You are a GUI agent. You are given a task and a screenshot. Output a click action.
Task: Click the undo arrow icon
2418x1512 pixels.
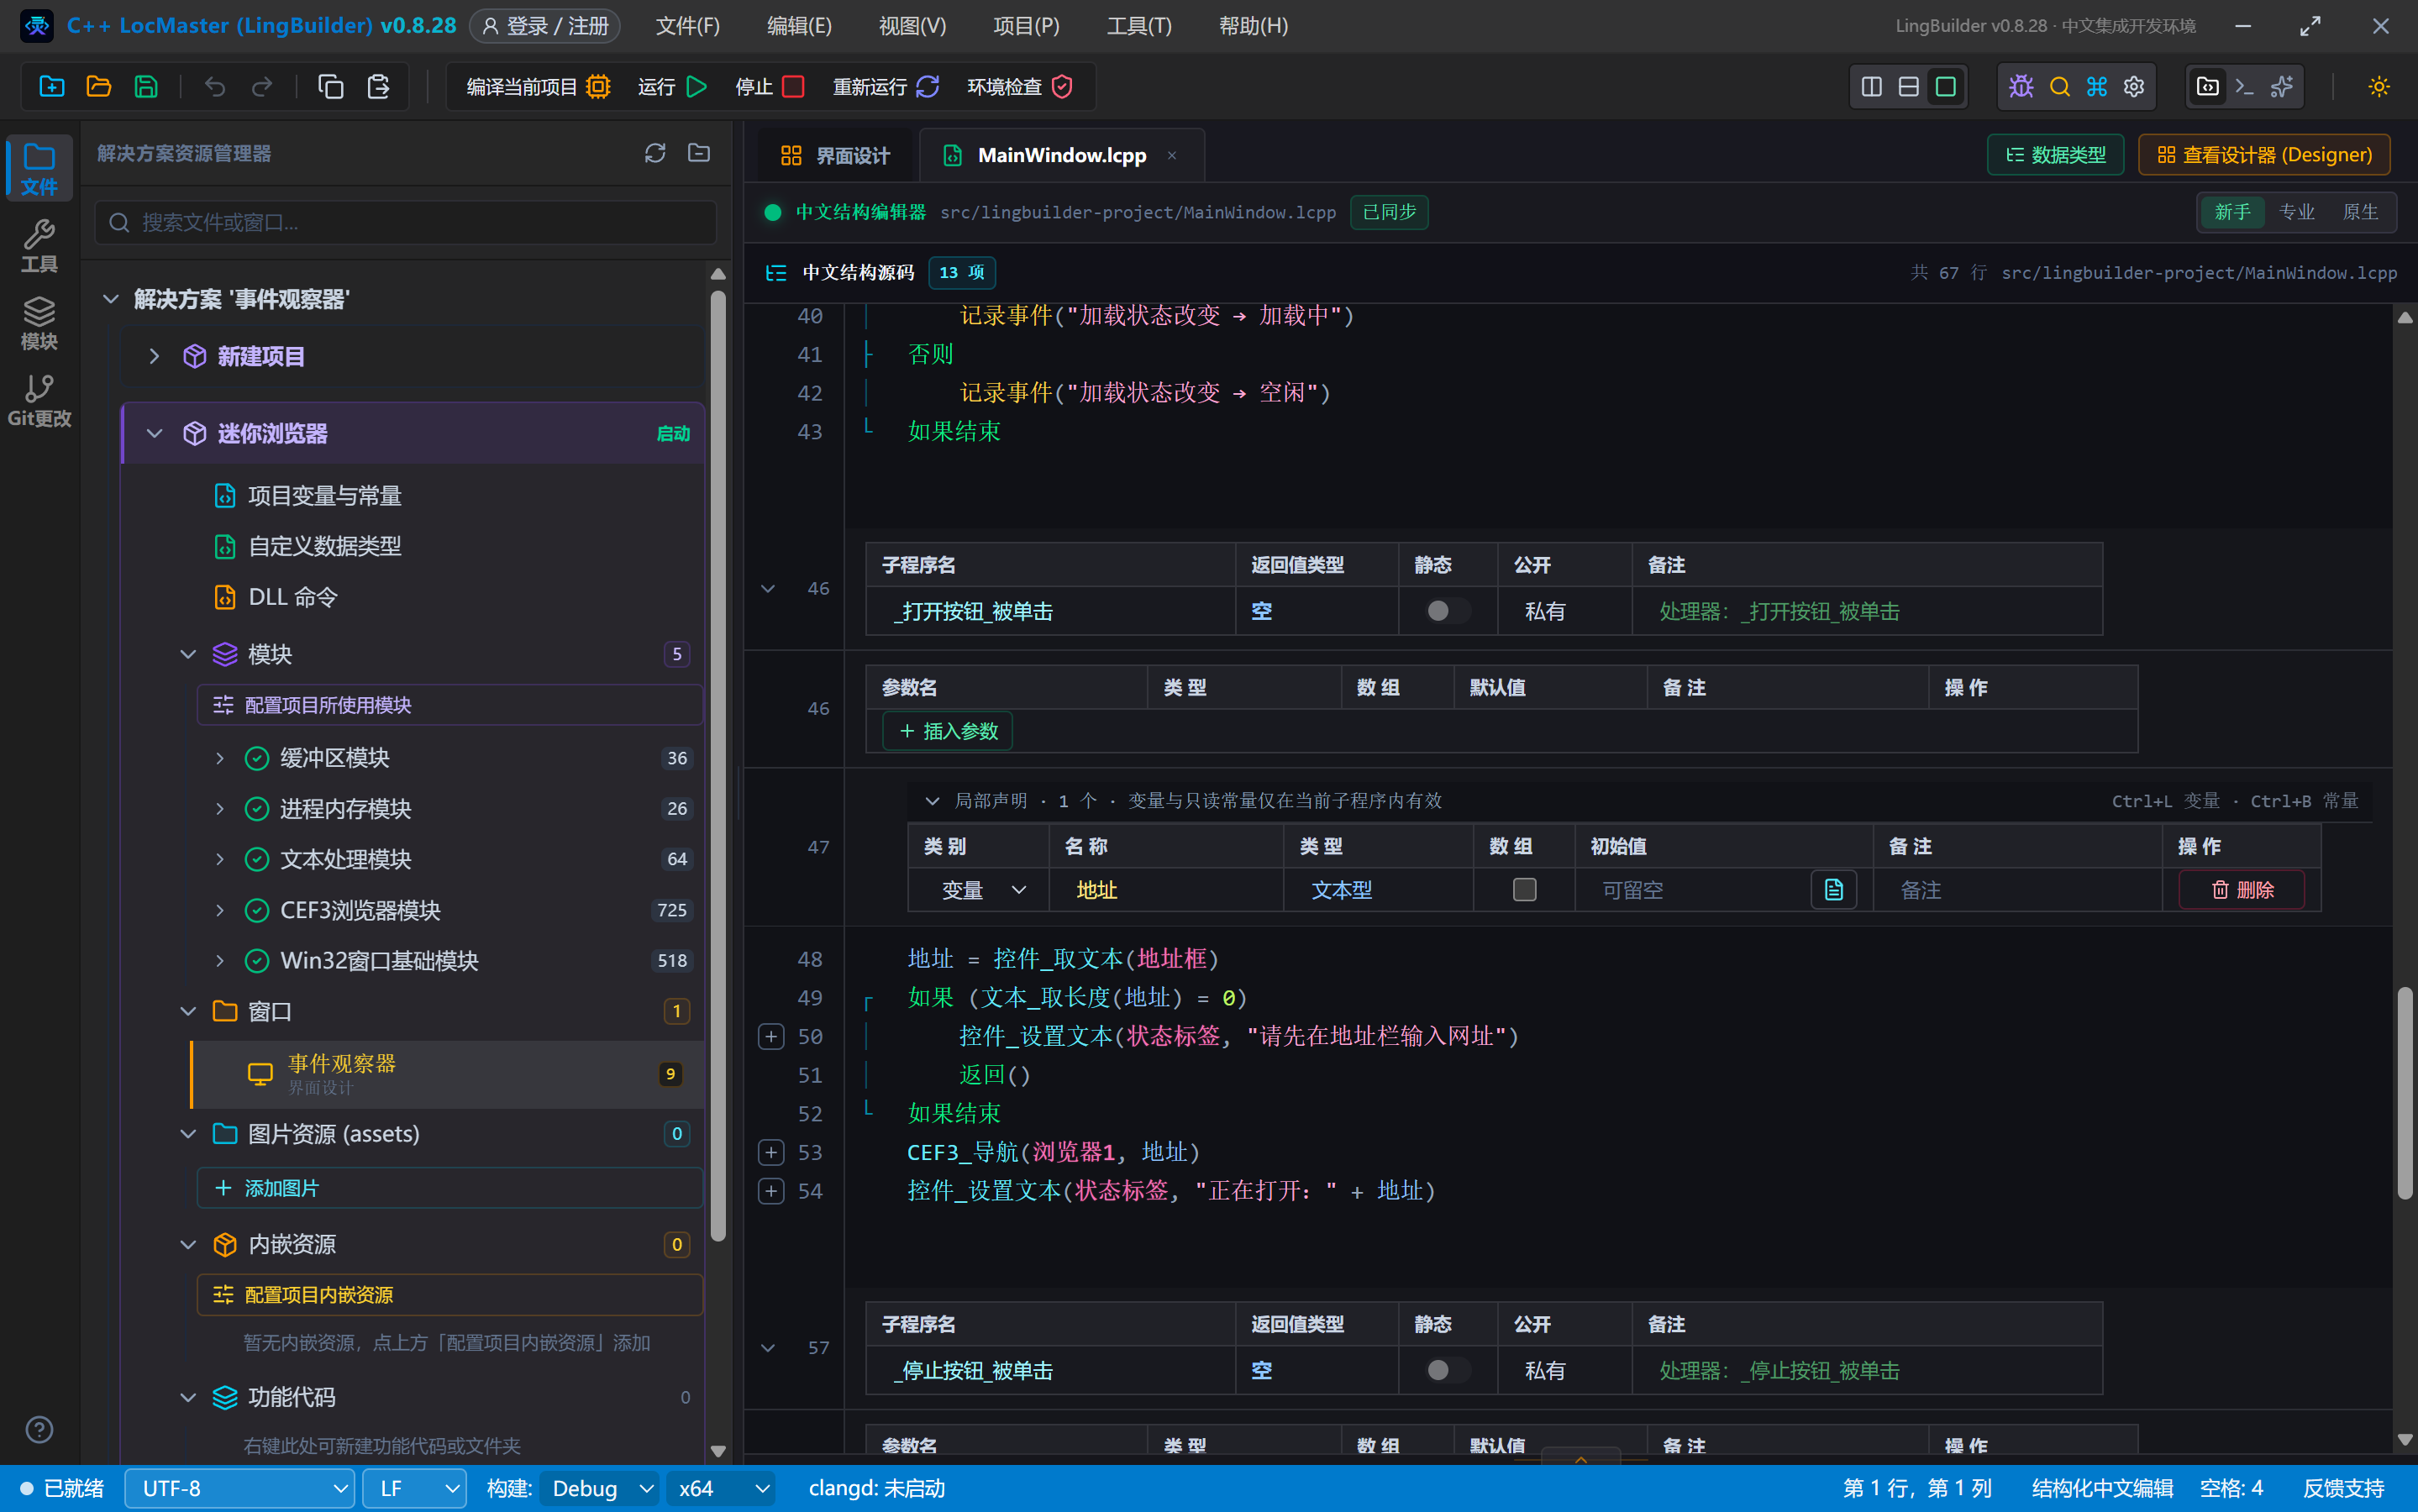215,87
